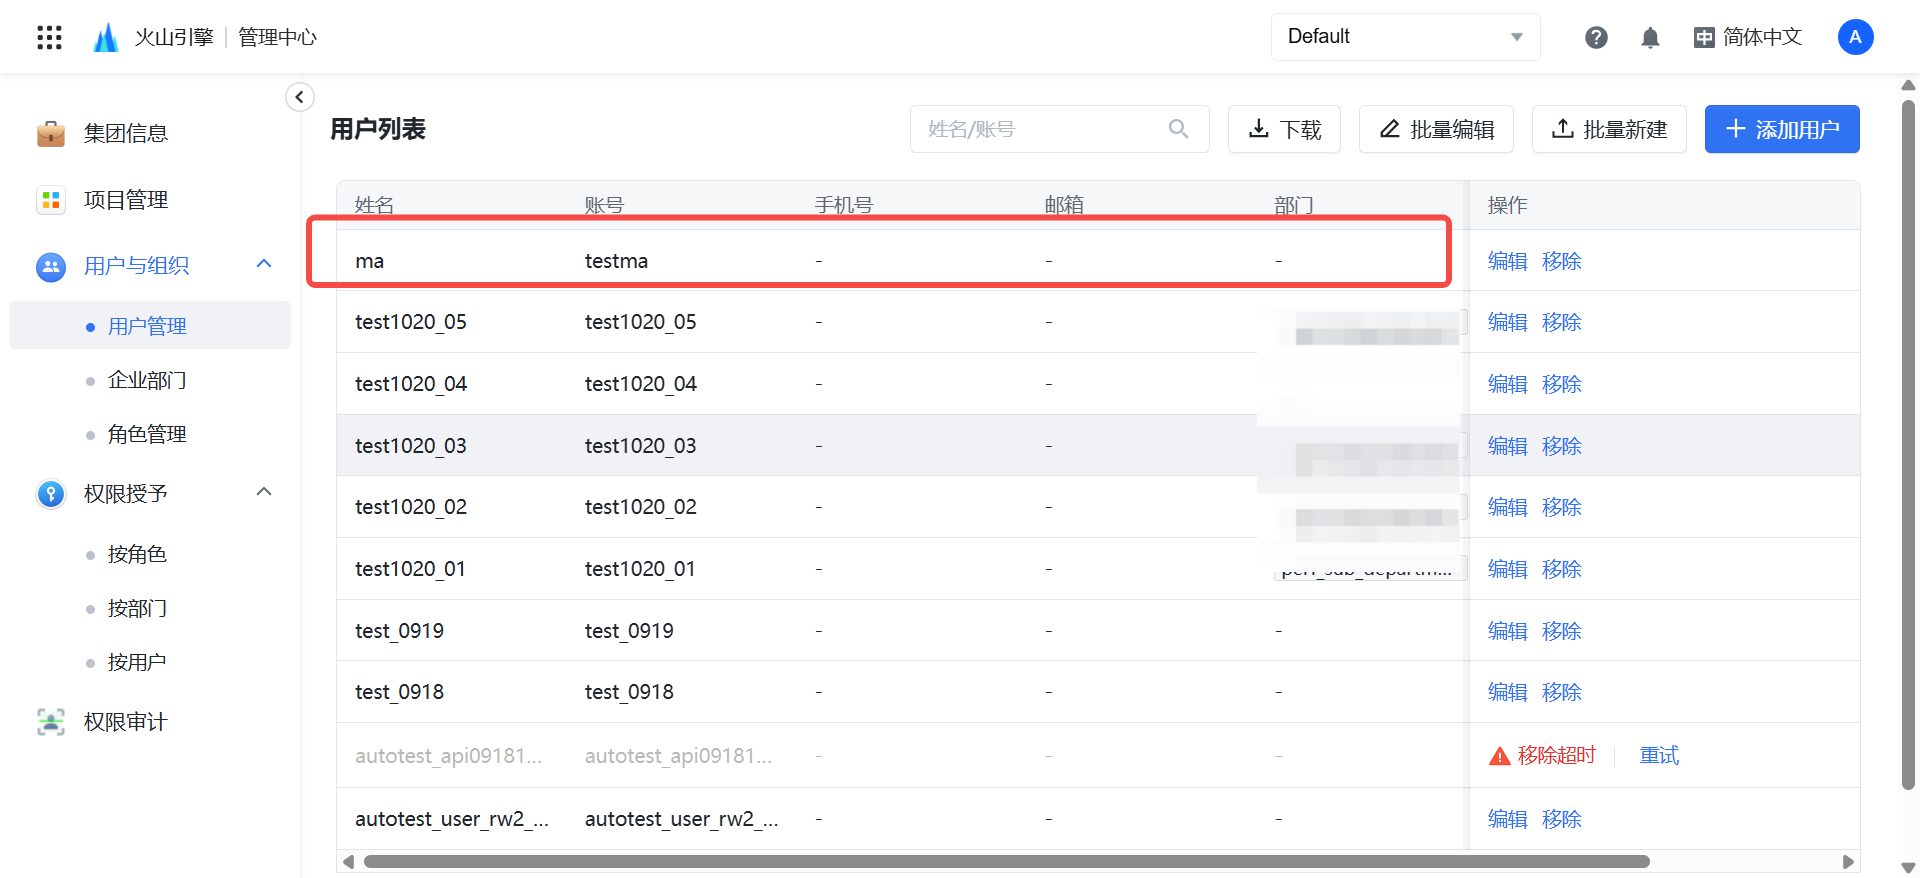Edit user test1020_02
The height and width of the screenshot is (878, 1920).
[1507, 507]
